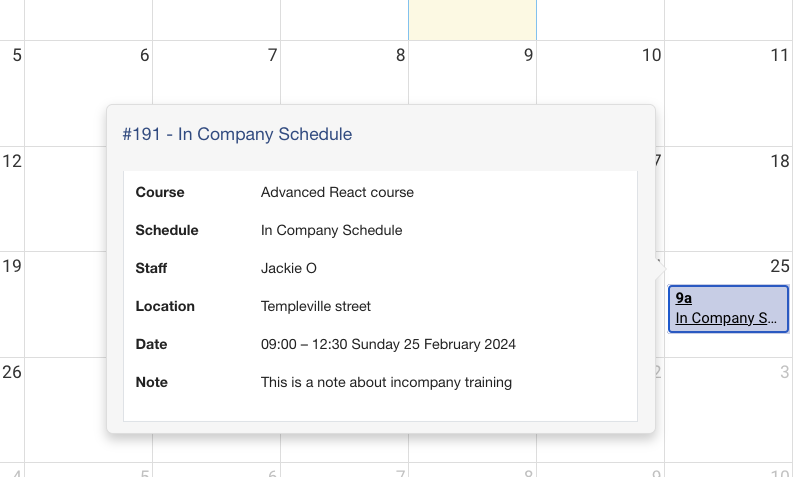Click the February 9 date number

click(x=528, y=56)
